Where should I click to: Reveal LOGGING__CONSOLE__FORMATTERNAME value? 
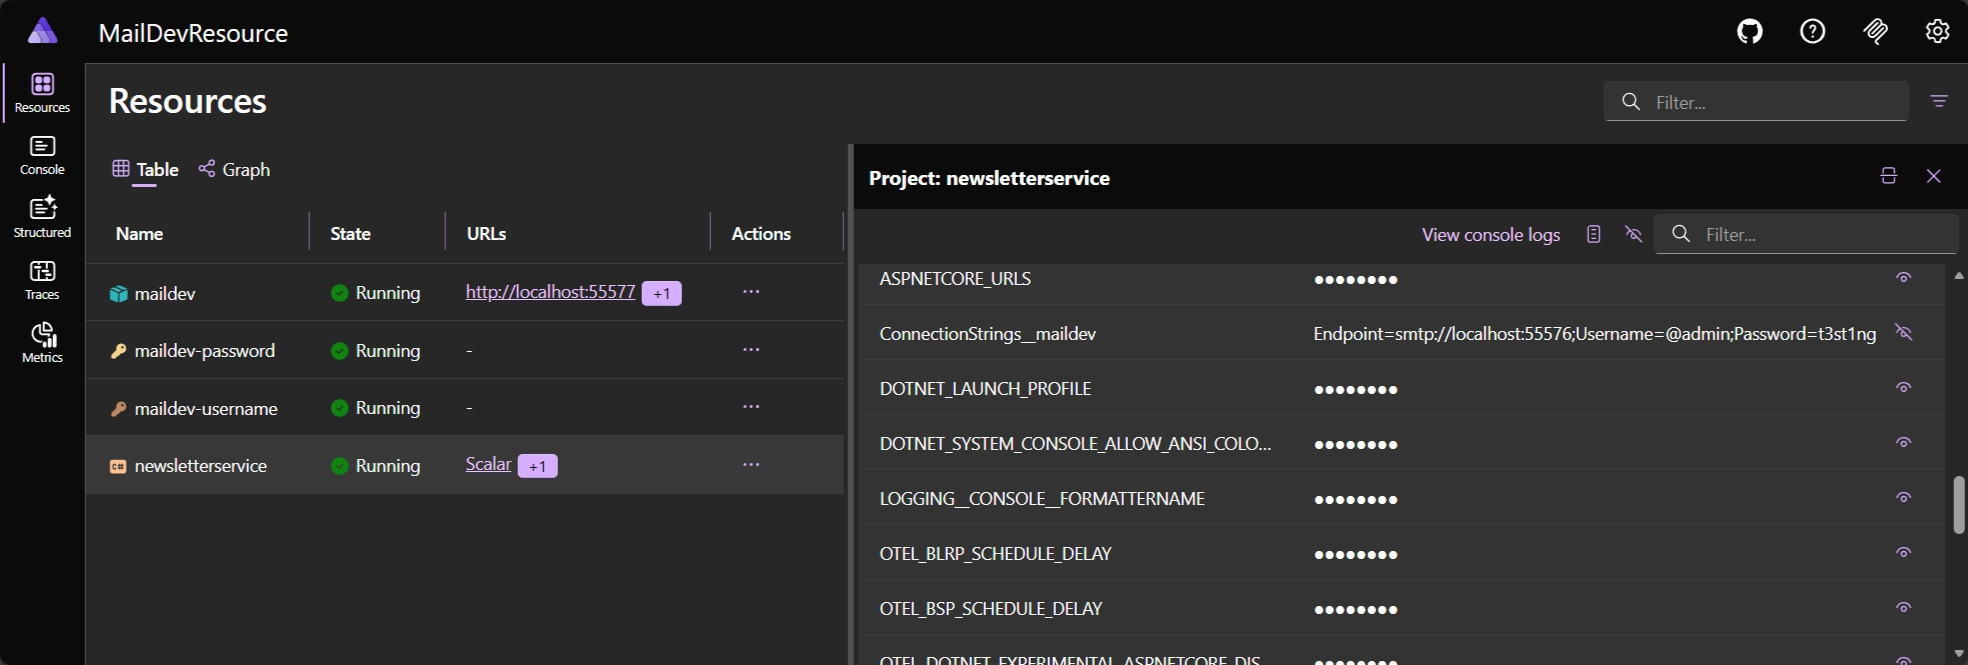click(x=1903, y=498)
